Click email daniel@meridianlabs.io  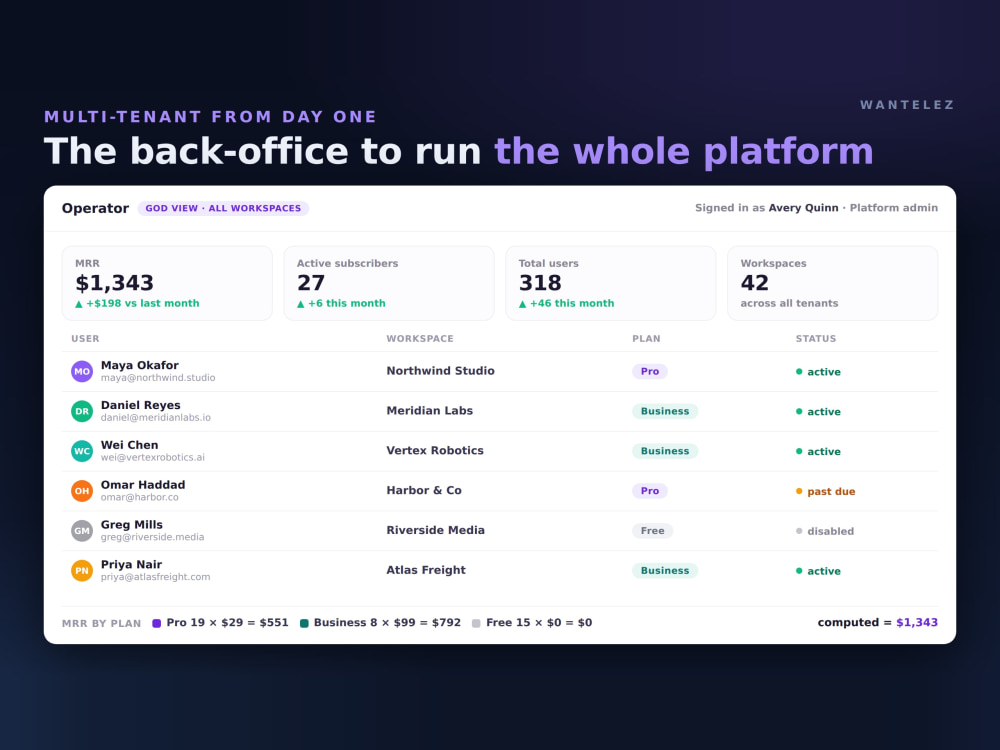click(156, 418)
